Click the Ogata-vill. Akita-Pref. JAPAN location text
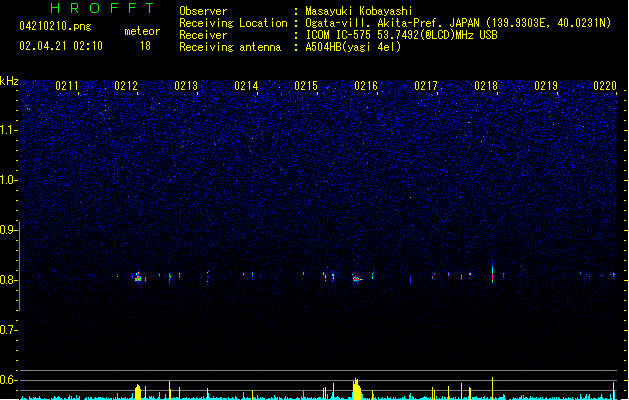This screenshot has height=400, width=629. 458,23
